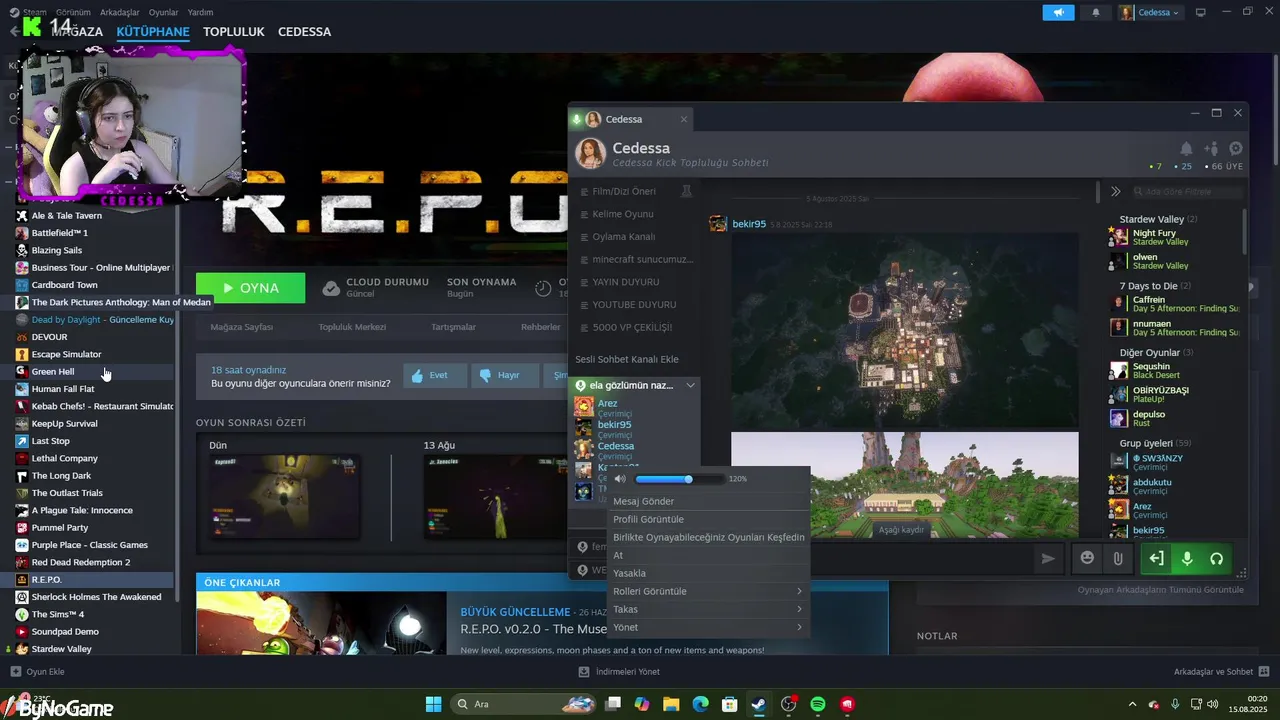Click the downloads icon beside İndirmeleri Yönet
This screenshot has height=720, width=1280.
584,672
